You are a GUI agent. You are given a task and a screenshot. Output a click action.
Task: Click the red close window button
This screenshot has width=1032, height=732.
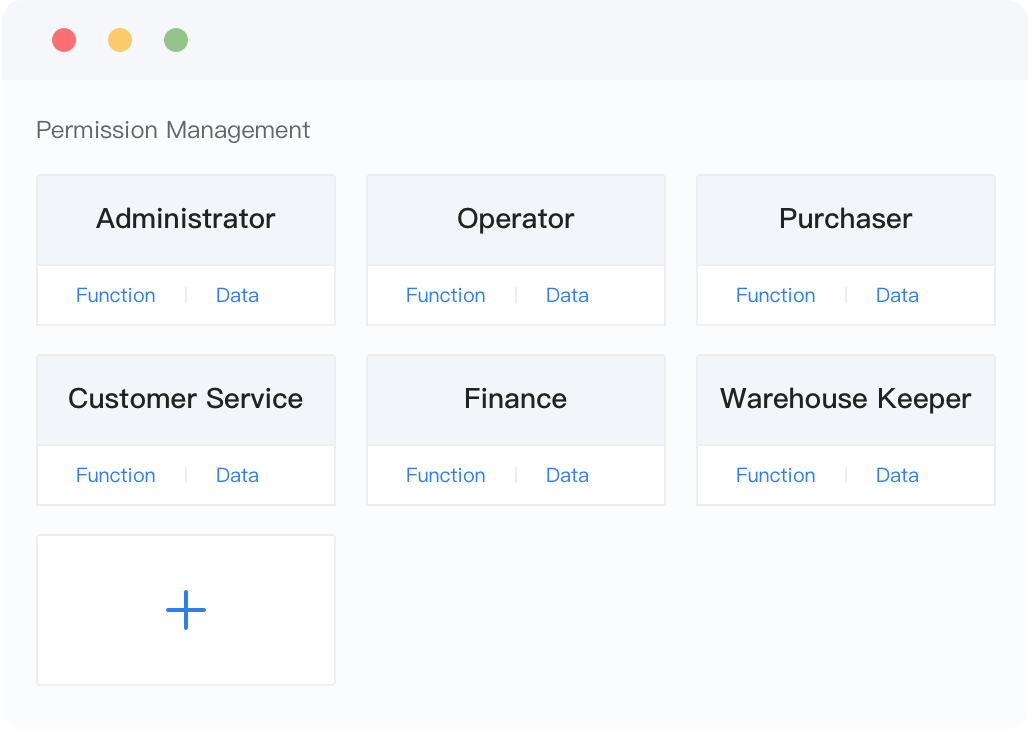tap(64, 40)
